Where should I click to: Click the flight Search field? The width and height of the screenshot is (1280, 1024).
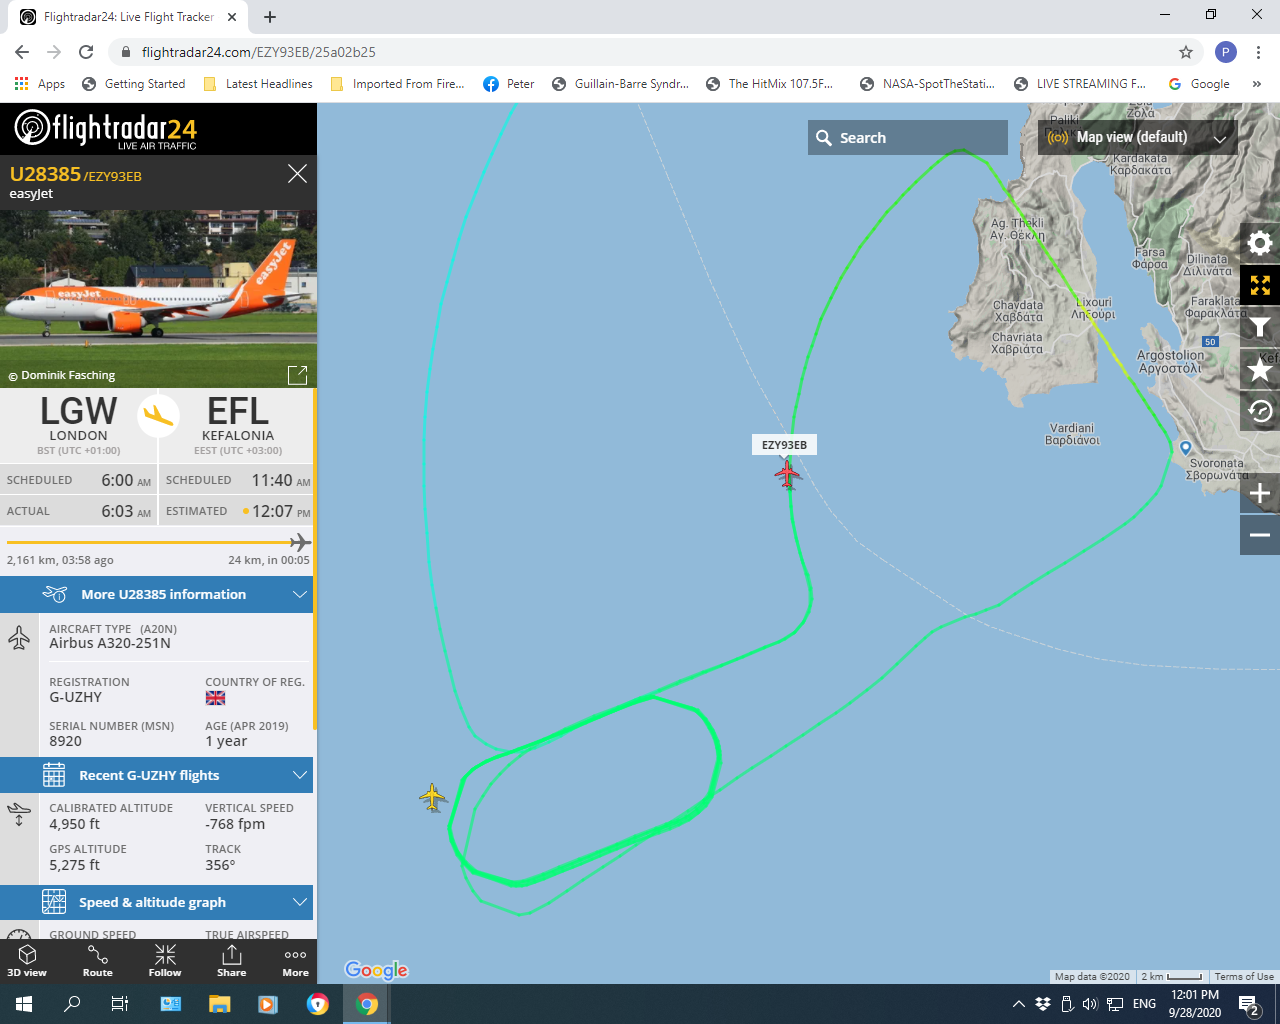tap(908, 138)
